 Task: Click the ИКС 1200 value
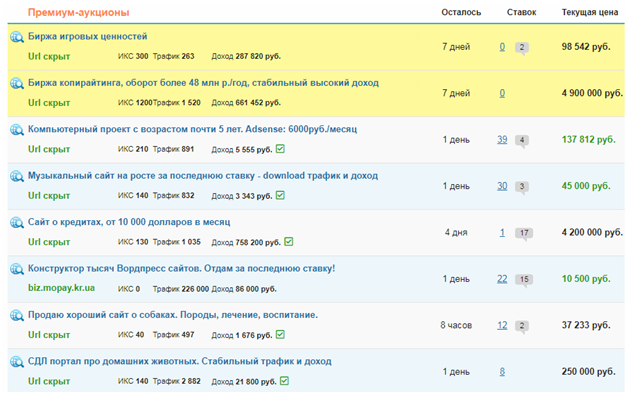pos(135,103)
